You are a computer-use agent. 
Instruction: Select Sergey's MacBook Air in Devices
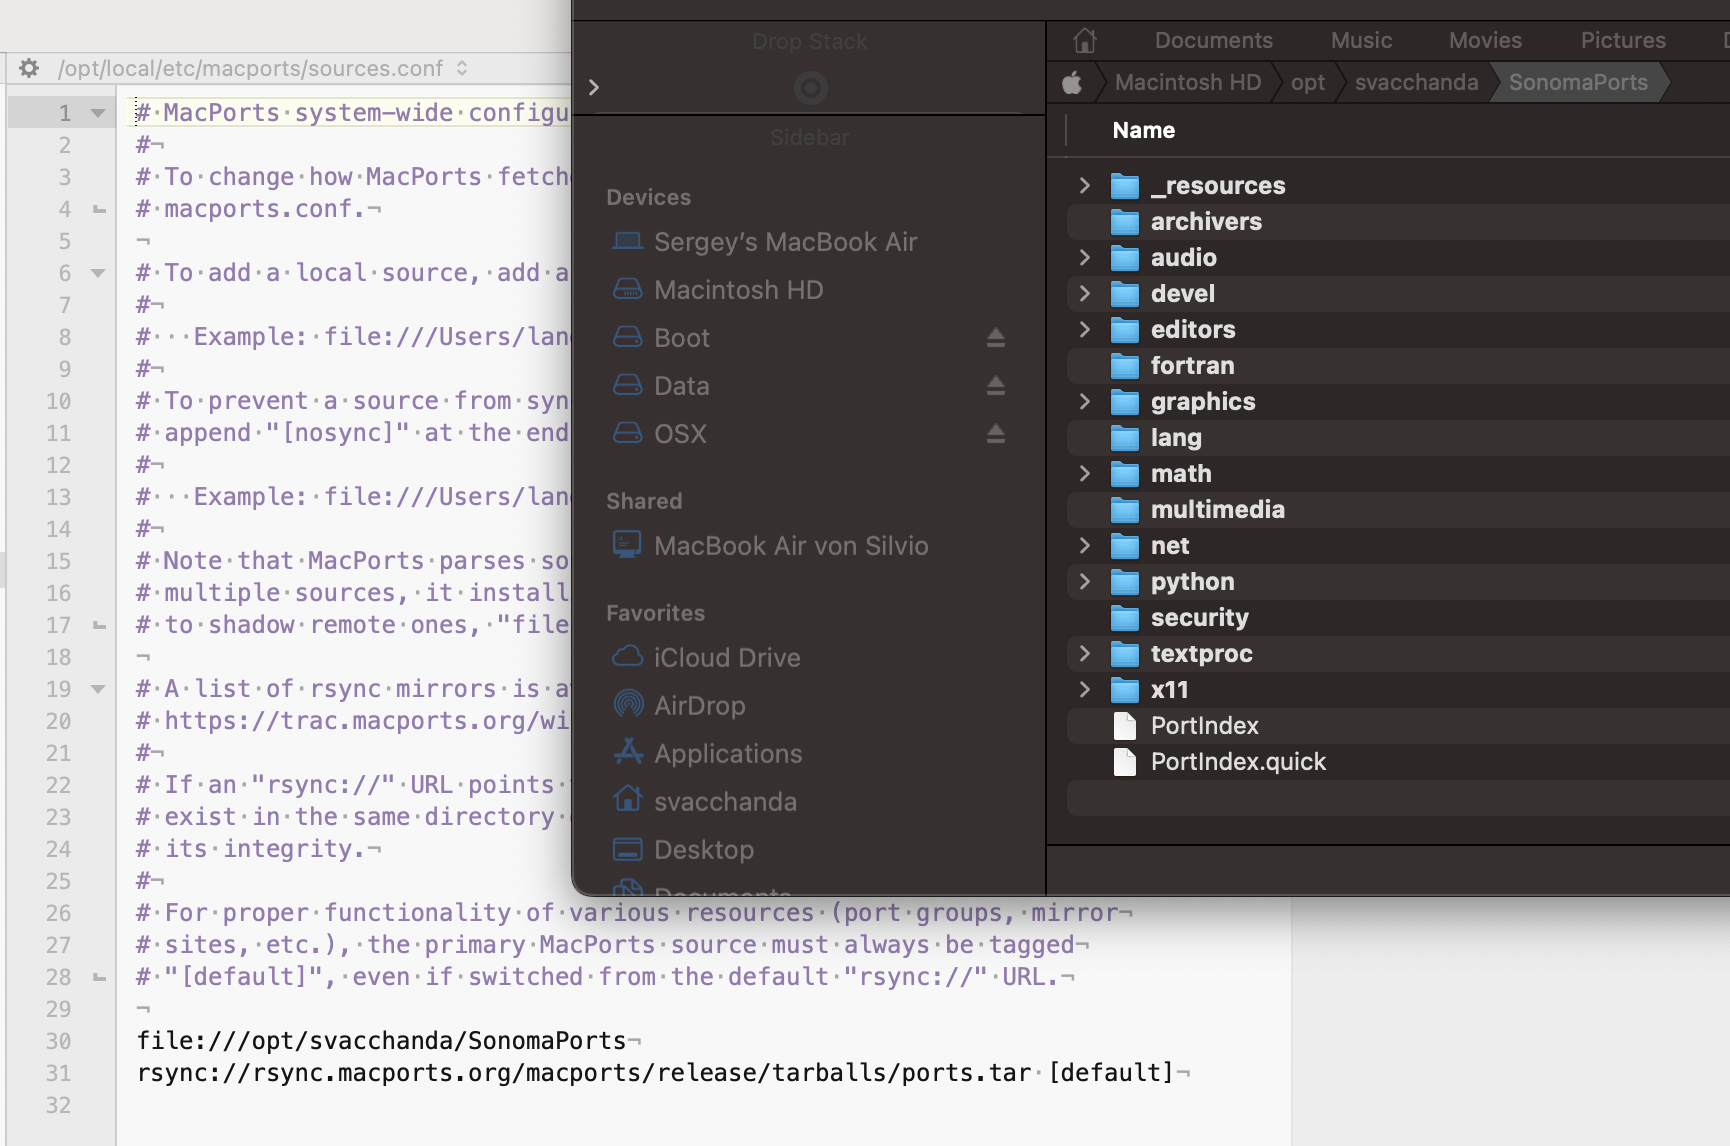pos(765,242)
